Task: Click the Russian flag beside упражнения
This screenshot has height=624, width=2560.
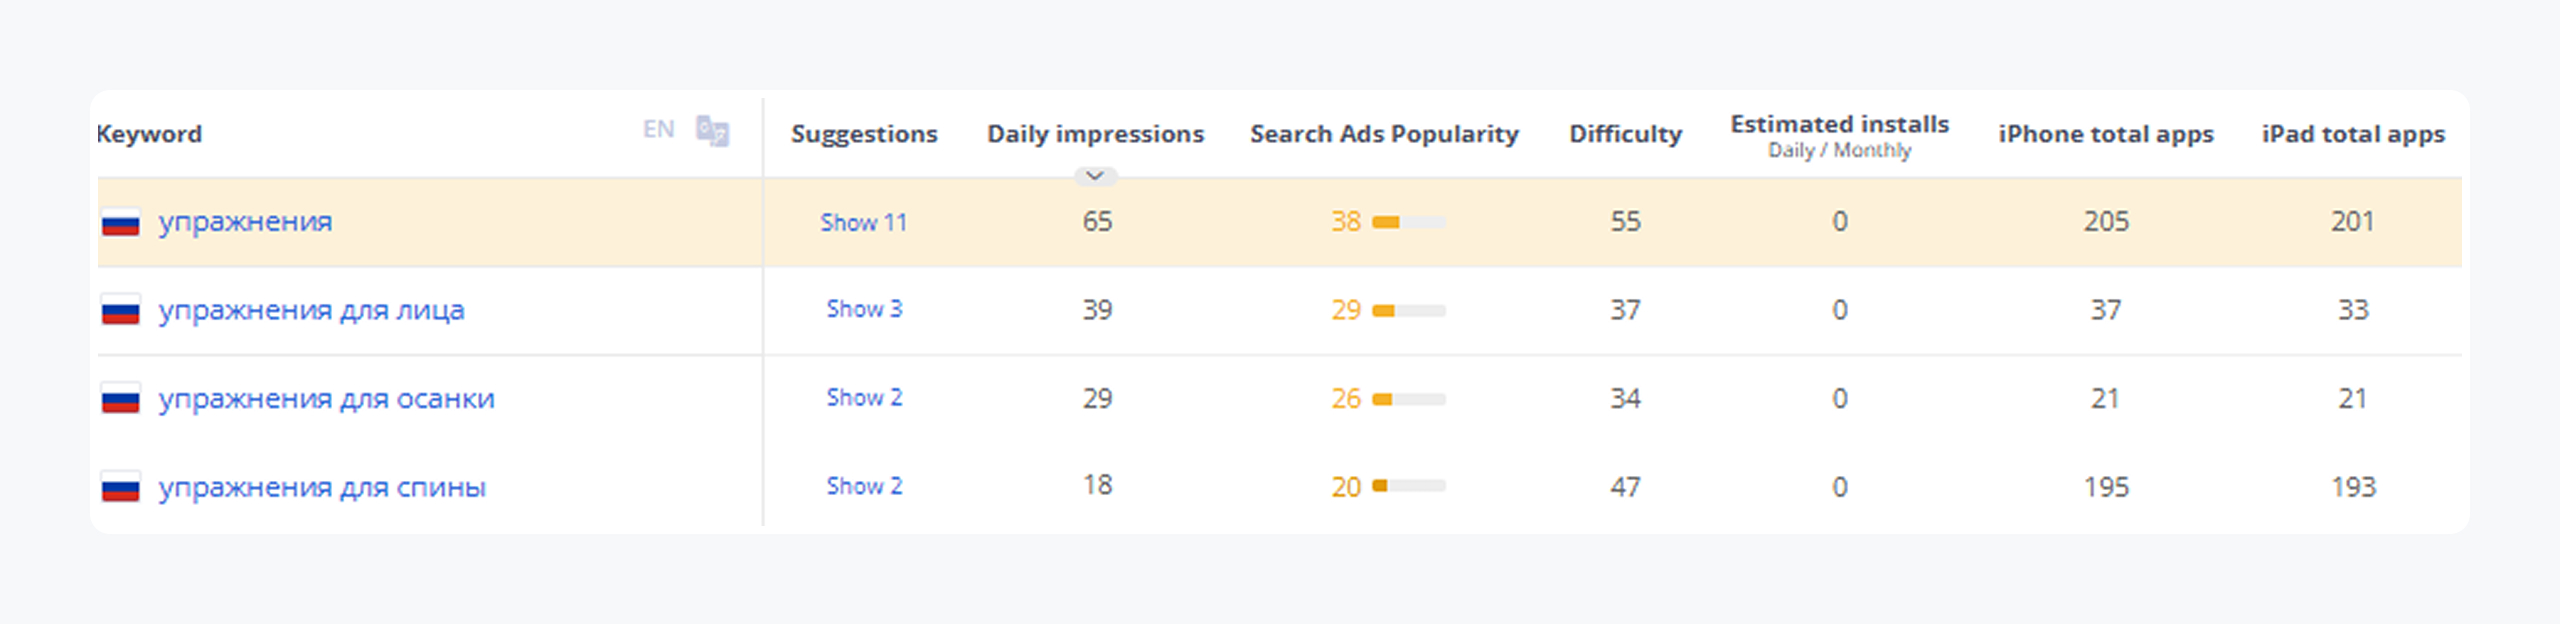Action: tap(121, 222)
